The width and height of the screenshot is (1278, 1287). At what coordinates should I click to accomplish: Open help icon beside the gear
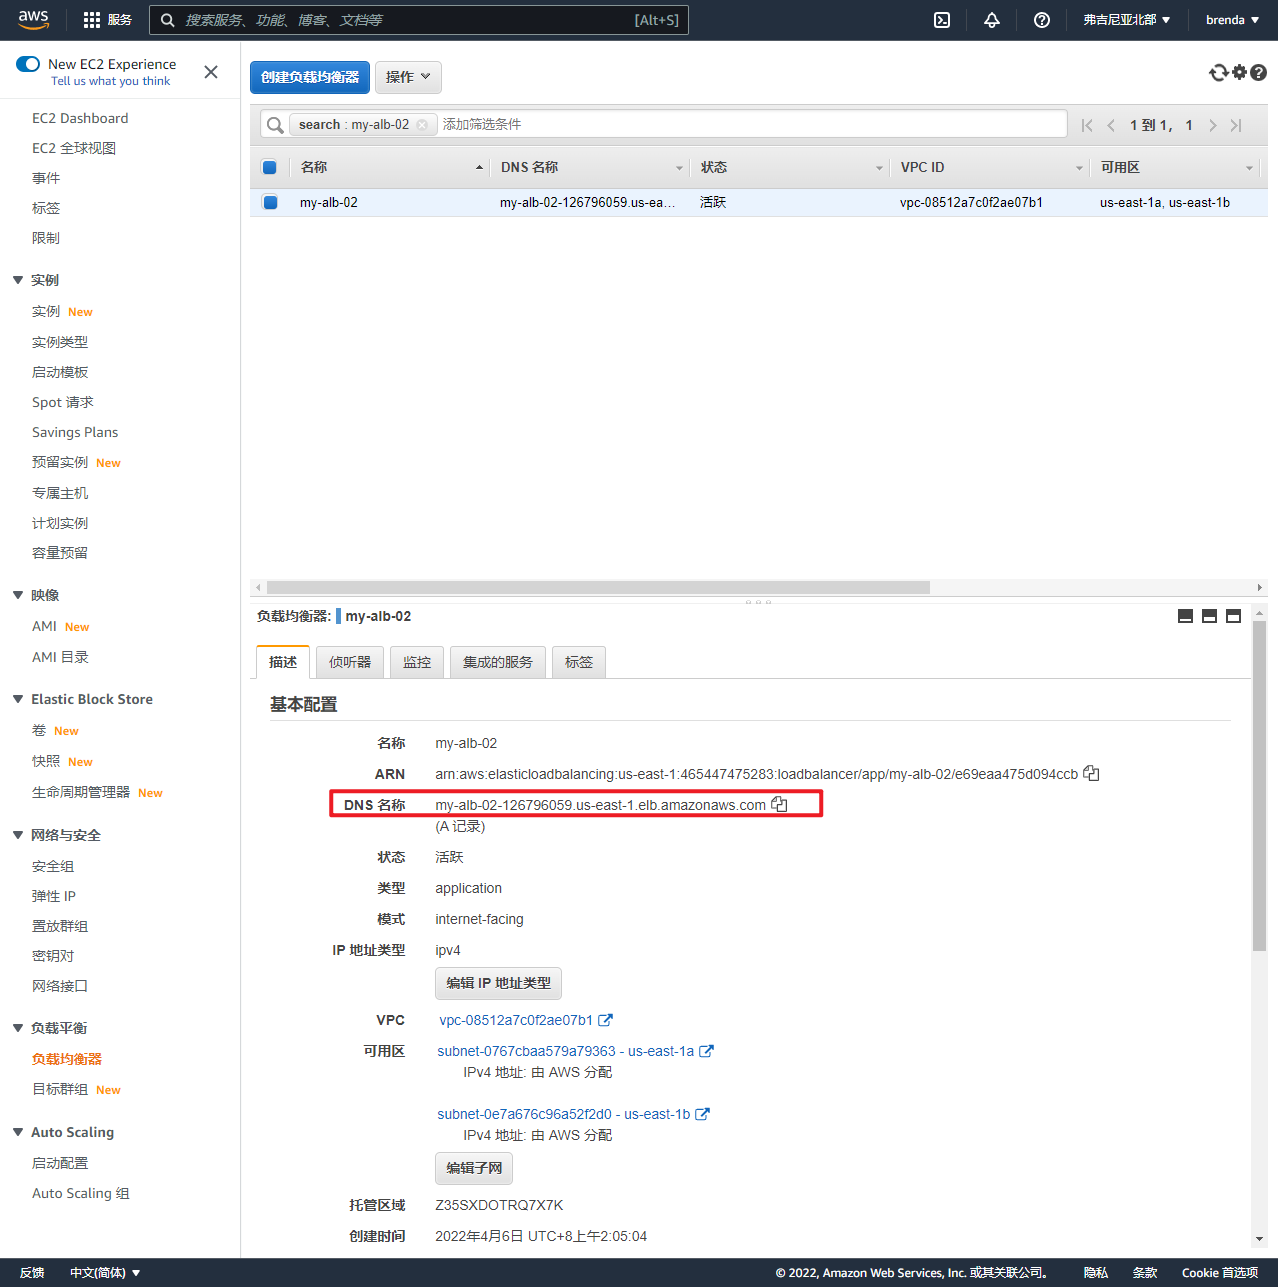(x=1259, y=72)
